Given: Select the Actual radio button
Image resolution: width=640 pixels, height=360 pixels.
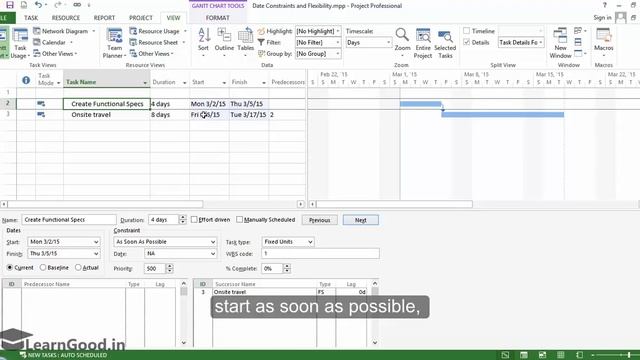Looking at the screenshot, I should coord(78,268).
